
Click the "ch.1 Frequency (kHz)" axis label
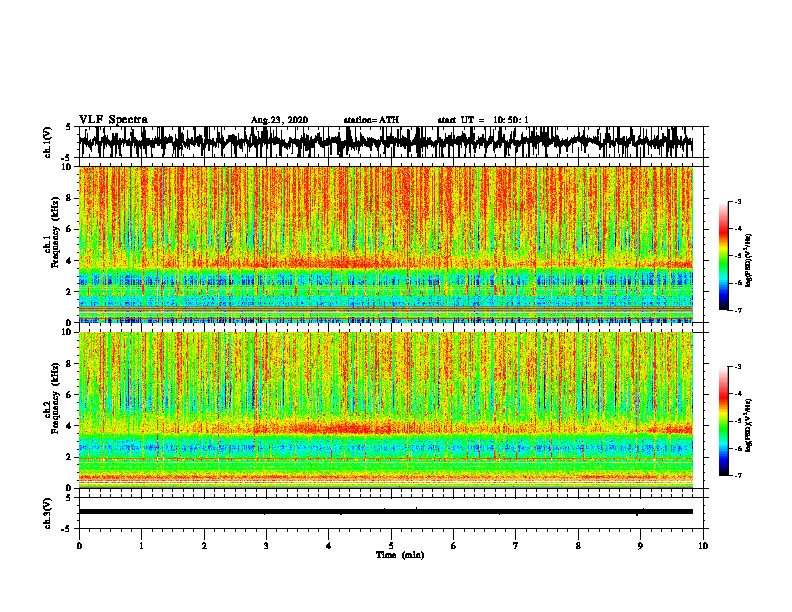click(x=51, y=232)
